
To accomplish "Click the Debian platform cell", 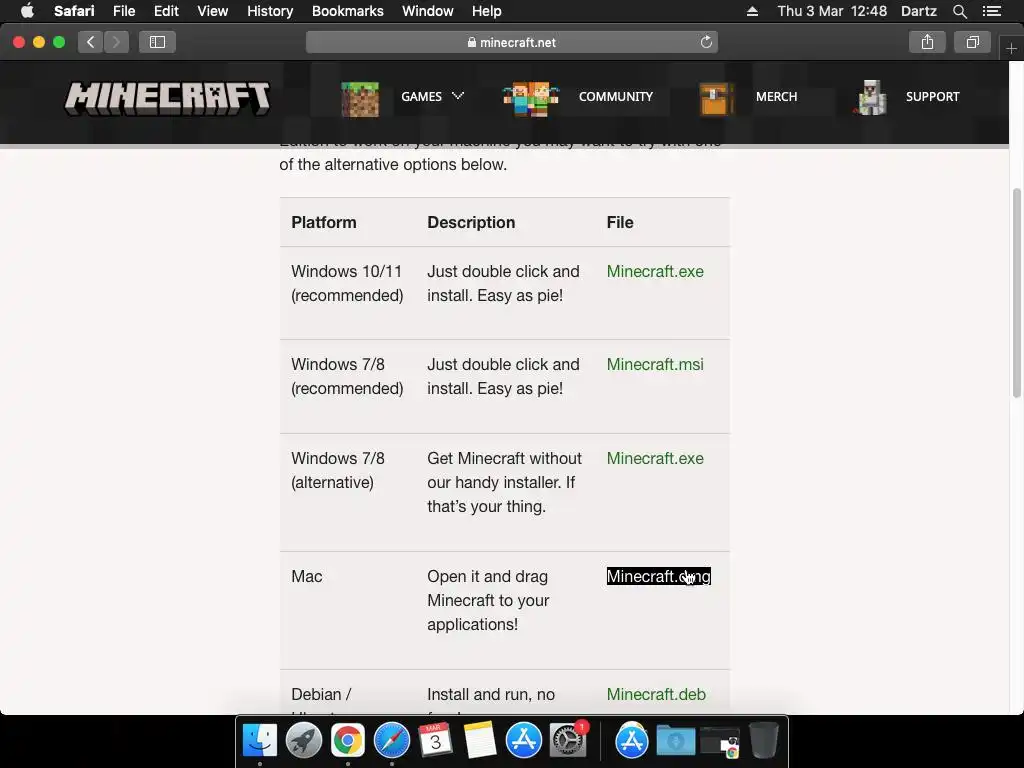I will click(x=321, y=694).
